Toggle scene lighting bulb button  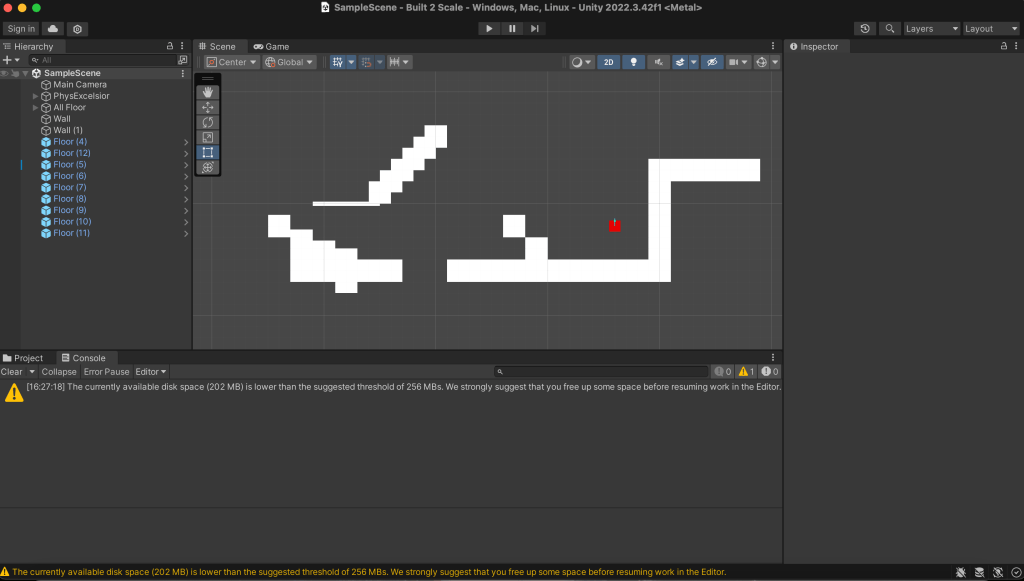pyautogui.click(x=633, y=62)
